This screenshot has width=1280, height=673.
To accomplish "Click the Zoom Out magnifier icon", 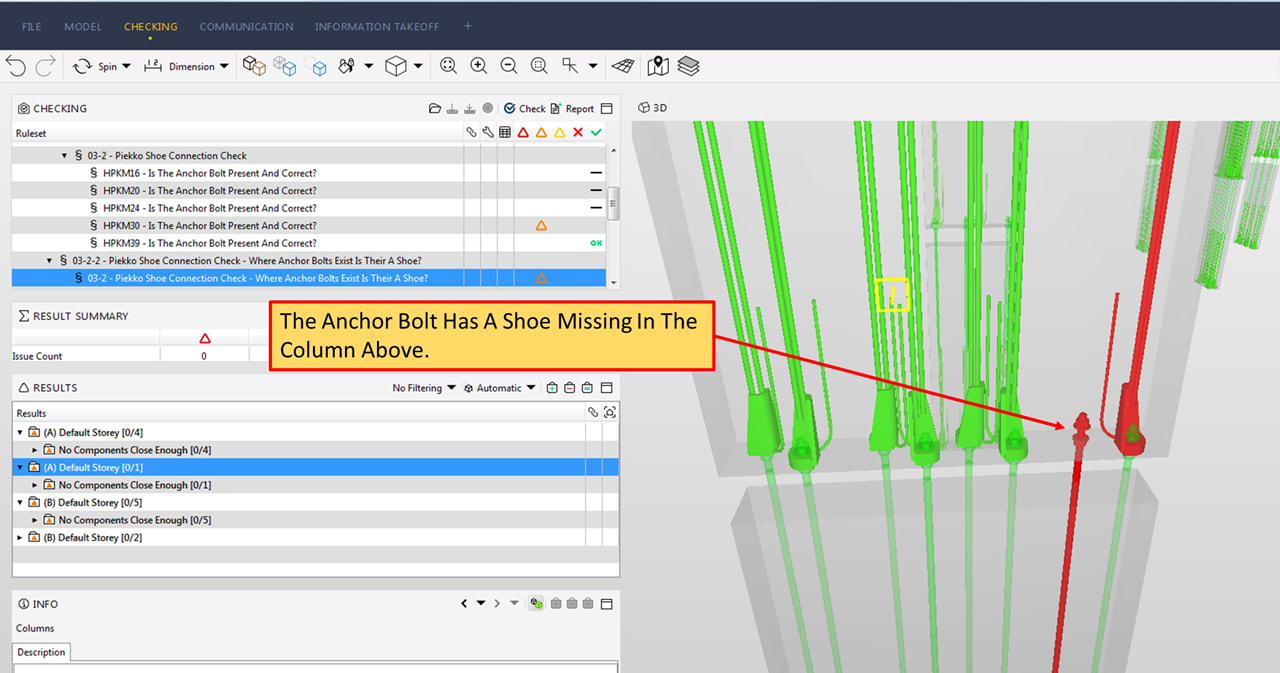I will point(509,66).
